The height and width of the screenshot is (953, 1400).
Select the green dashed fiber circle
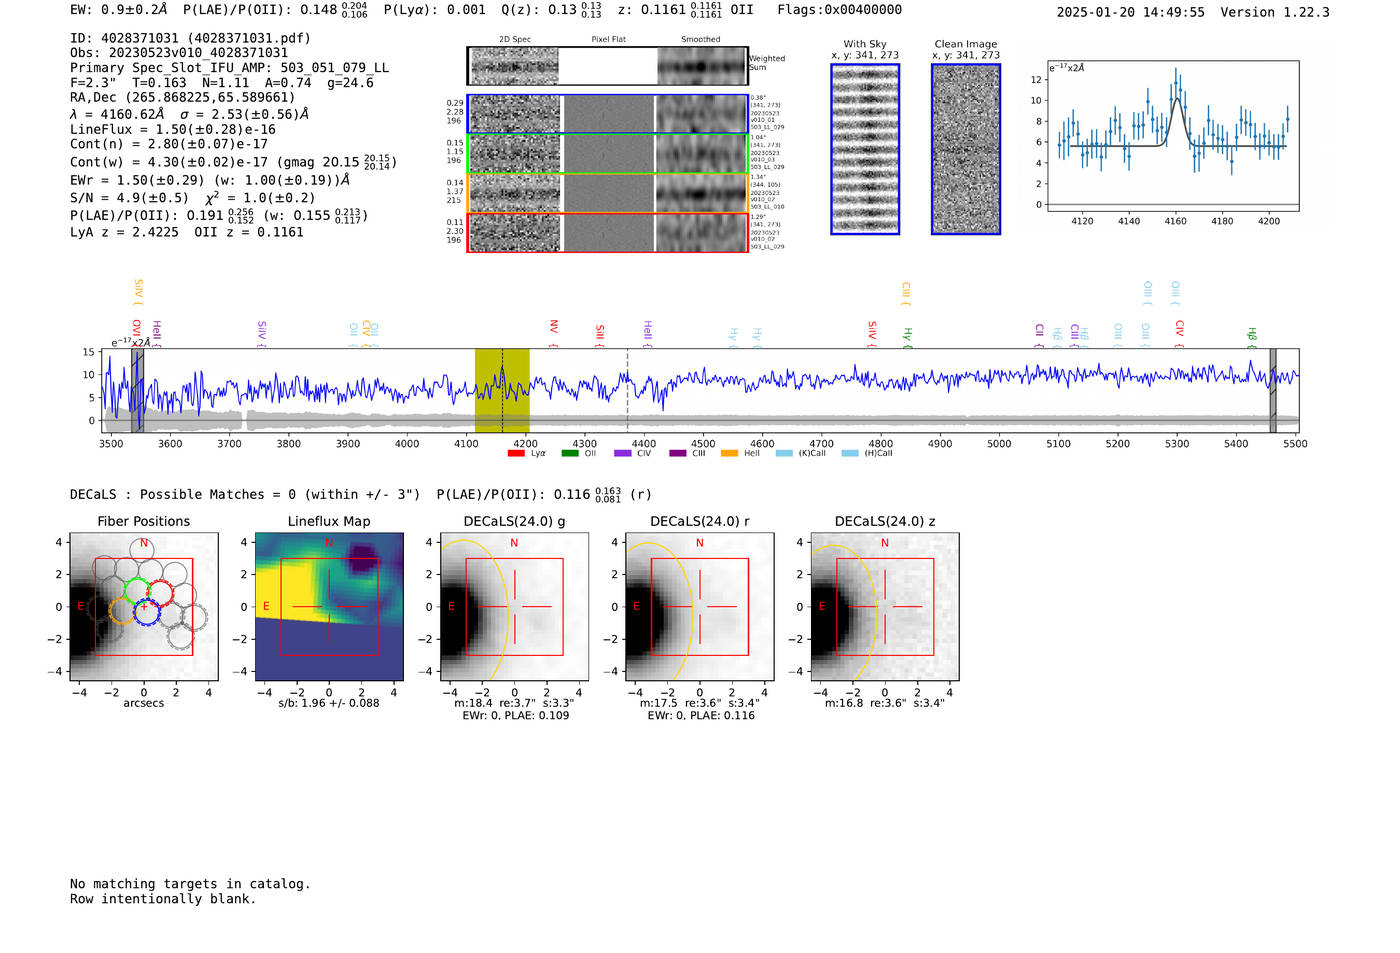137,590
